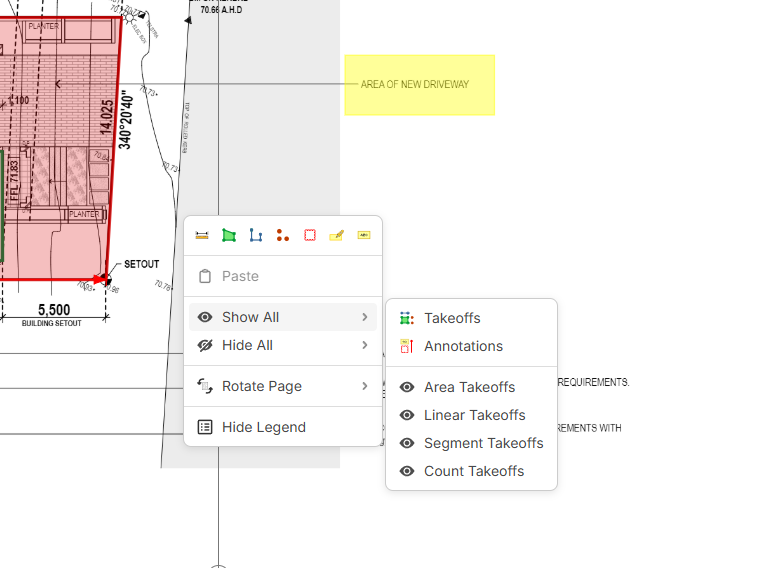Select the yellow driveway highlight annotation
Image resolution: width=772 pixels, height=568 pixels.
(420, 85)
